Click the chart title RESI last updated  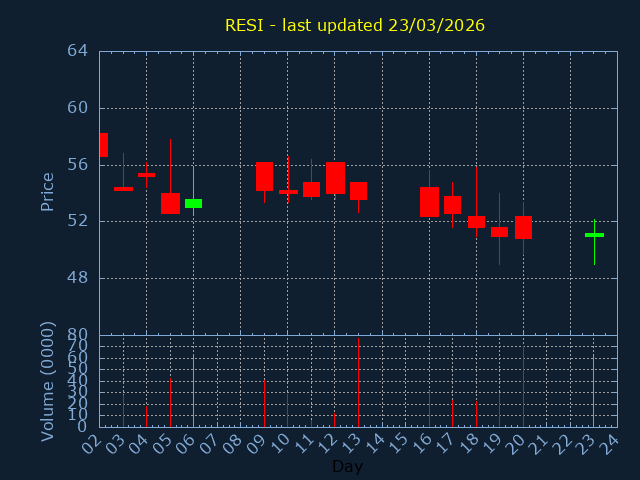pos(354,25)
